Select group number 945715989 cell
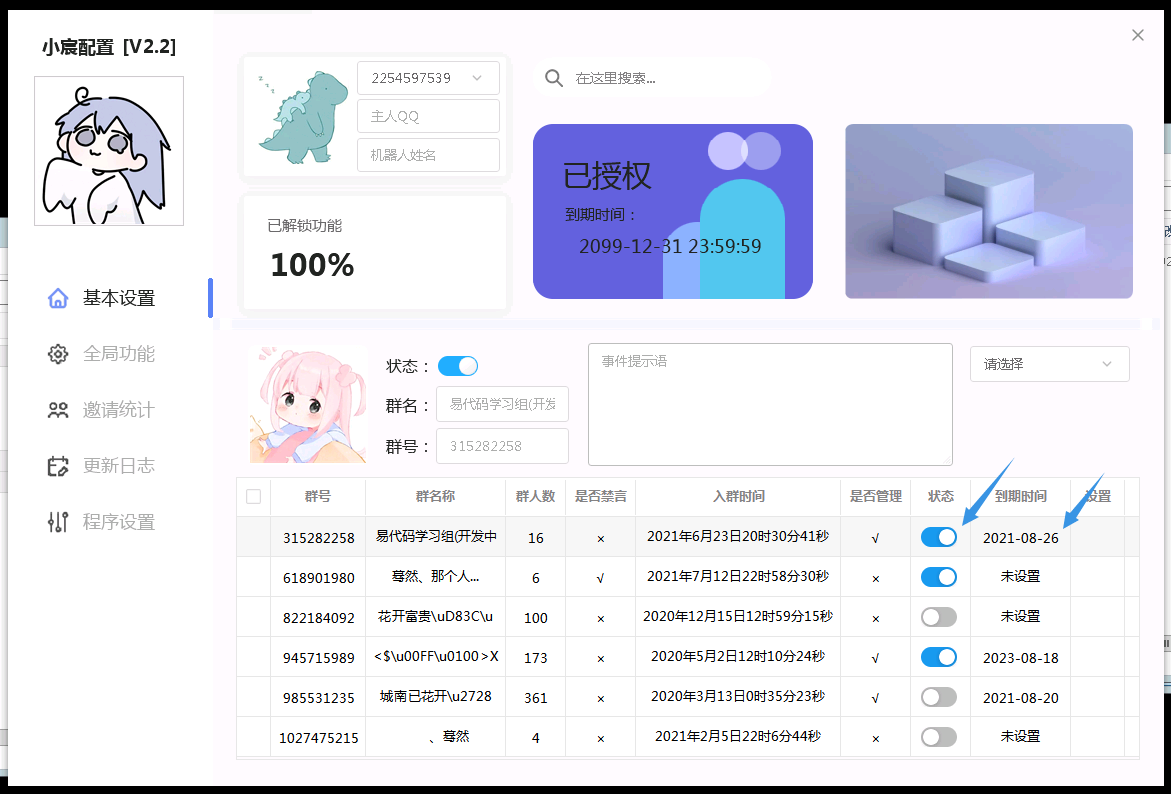 (x=318, y=658)
